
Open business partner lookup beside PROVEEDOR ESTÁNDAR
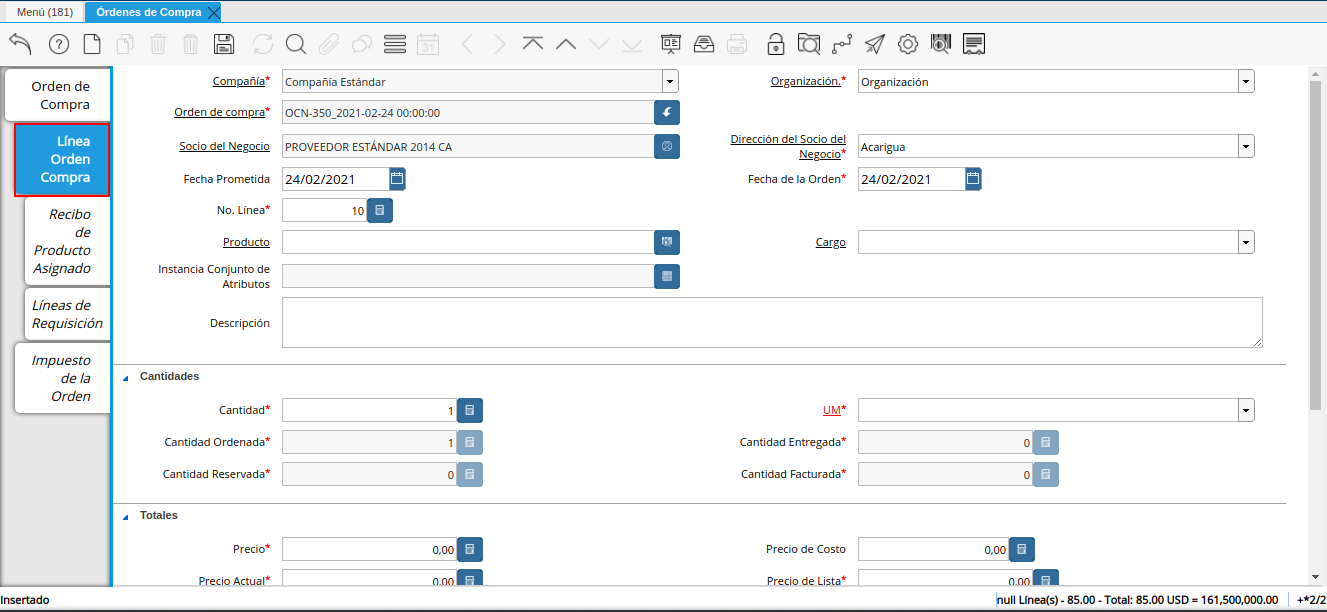tap(667, 146)
